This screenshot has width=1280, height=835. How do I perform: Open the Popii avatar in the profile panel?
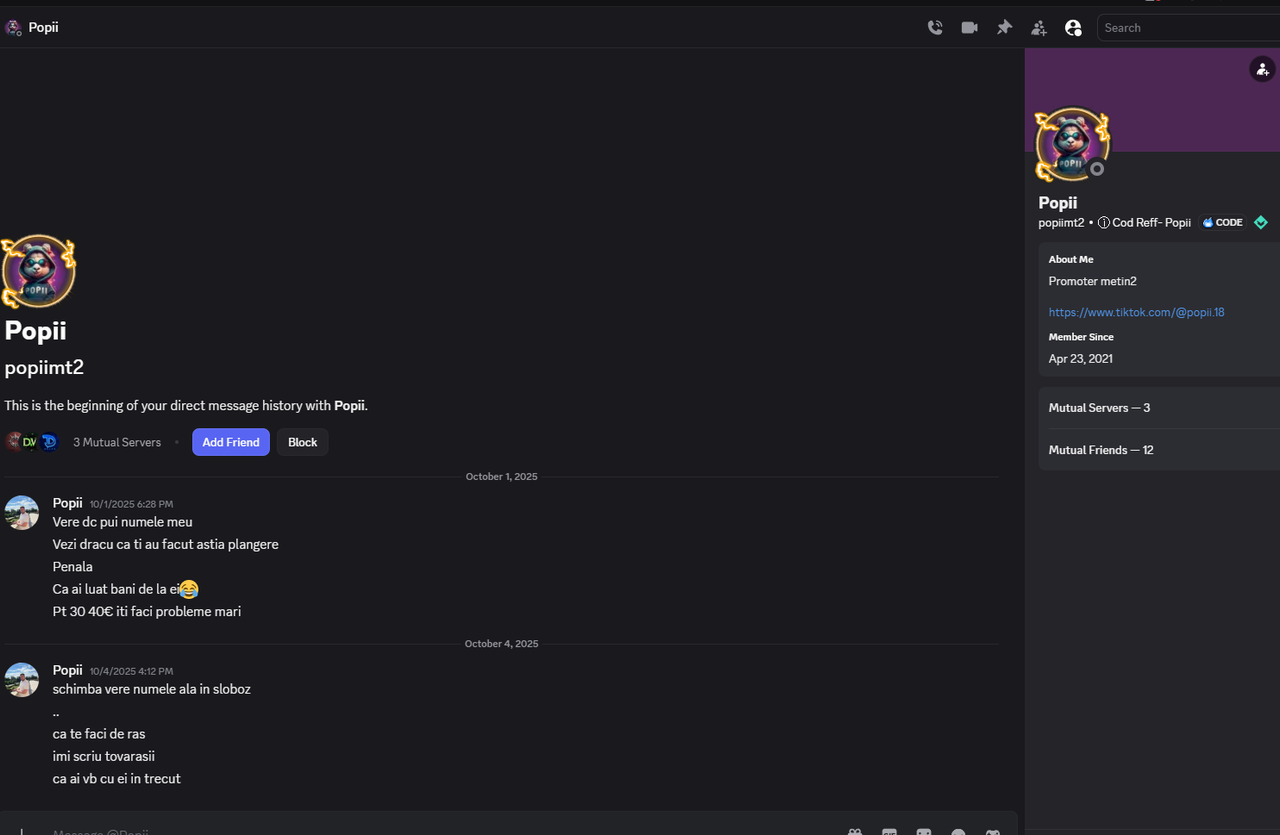point(1072,144)
